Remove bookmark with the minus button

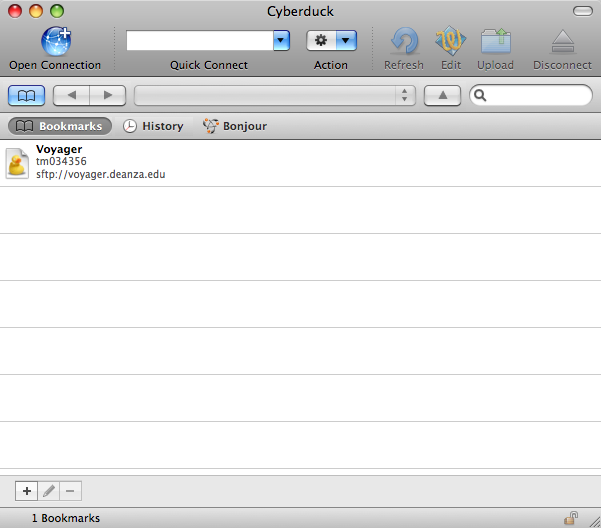(70, 491)
